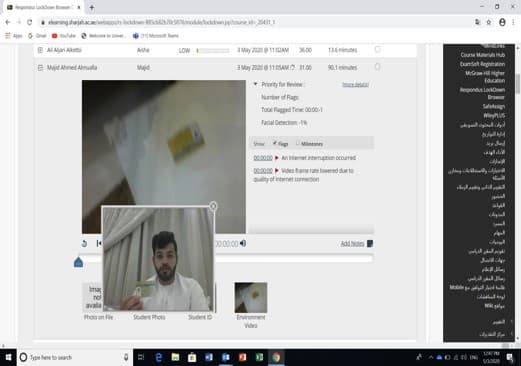Tick the circle in Majid Ahmed Almualla row

click(377, 67)
